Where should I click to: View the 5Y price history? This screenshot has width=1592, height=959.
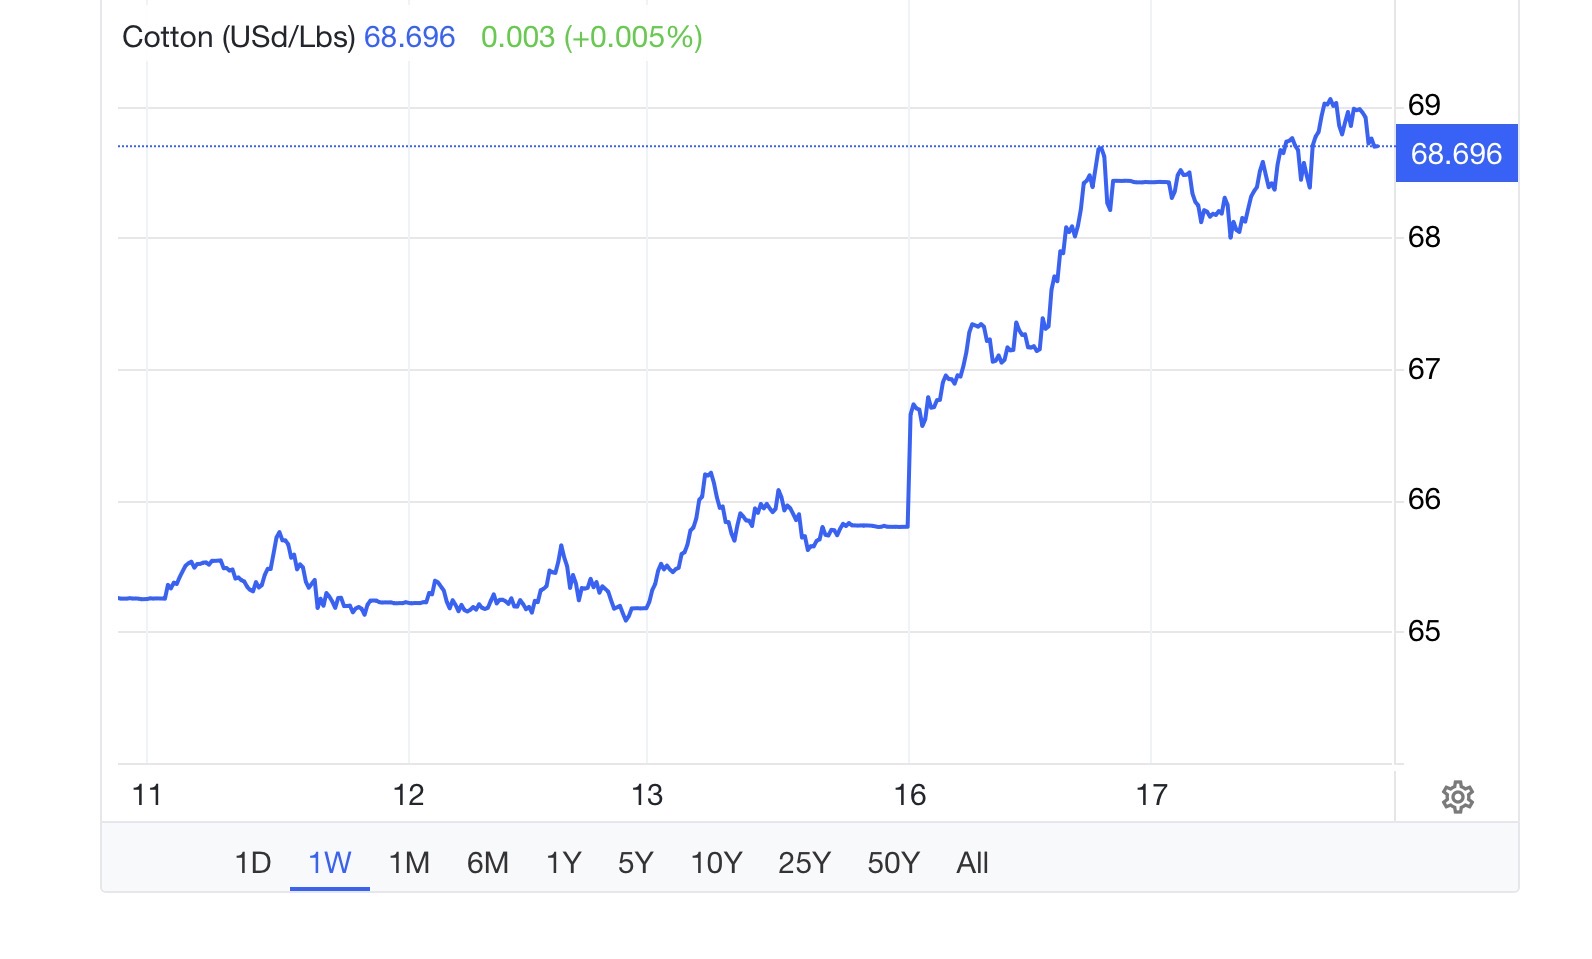(x=635, y=862)
